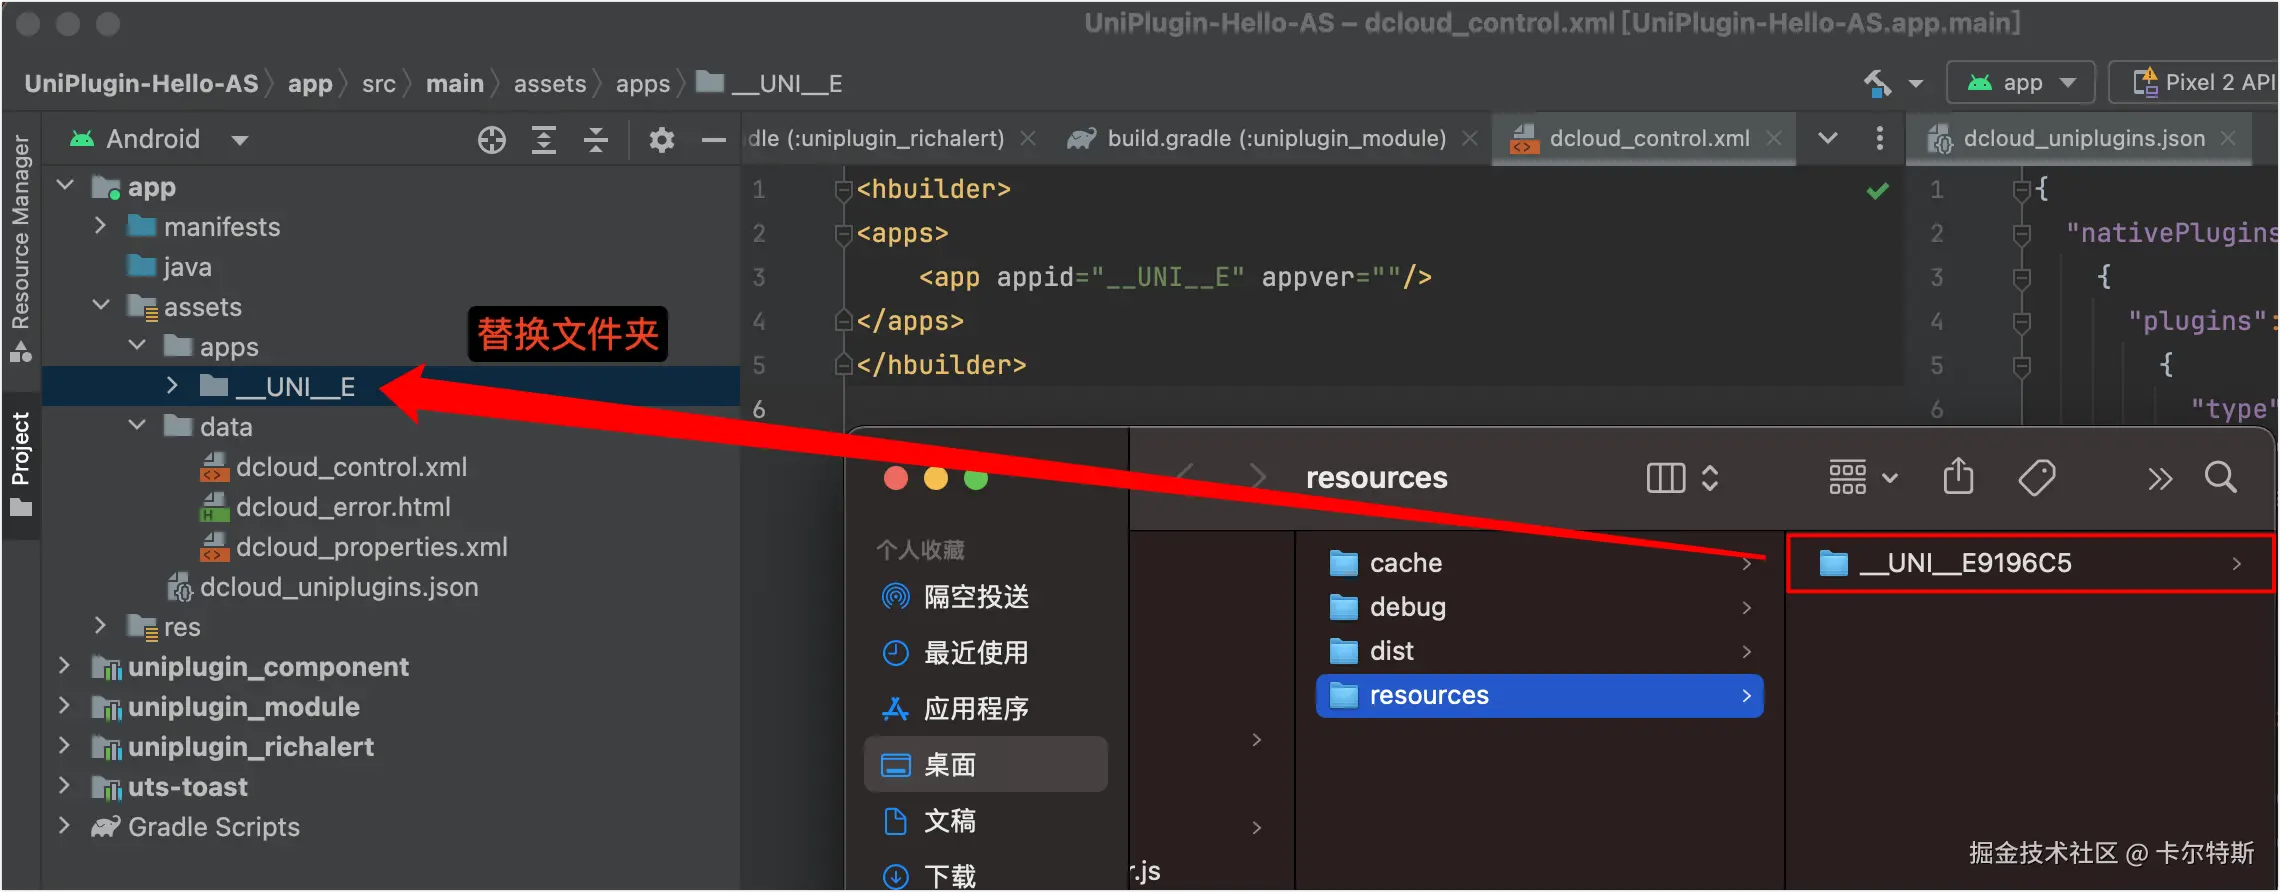Collapse the assets folder

pyautogui.click(x=102, y=305)
